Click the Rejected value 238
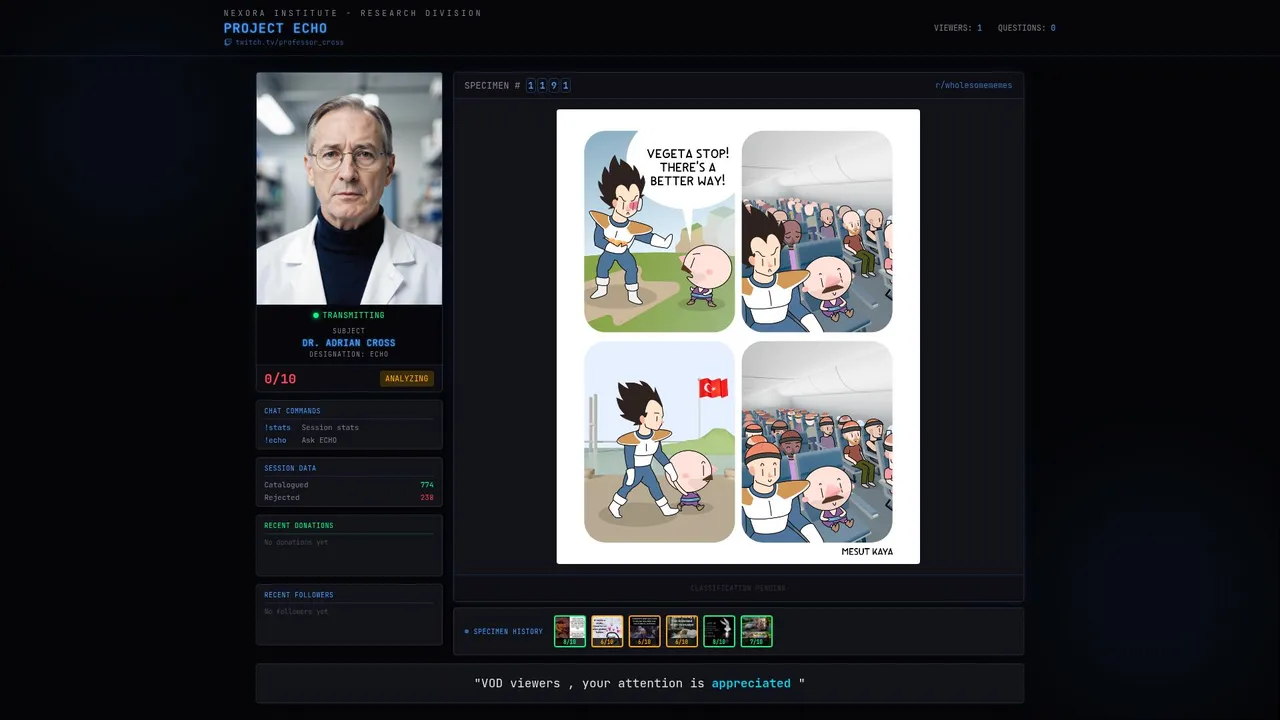Viewport: 1280px width, 720px height. 427,497
